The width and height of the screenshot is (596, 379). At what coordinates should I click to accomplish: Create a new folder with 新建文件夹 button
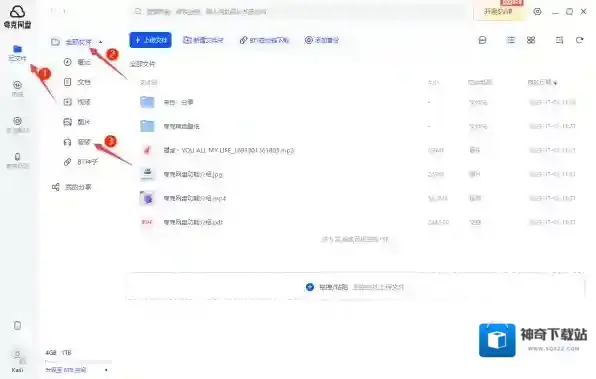tap(203, 40)
